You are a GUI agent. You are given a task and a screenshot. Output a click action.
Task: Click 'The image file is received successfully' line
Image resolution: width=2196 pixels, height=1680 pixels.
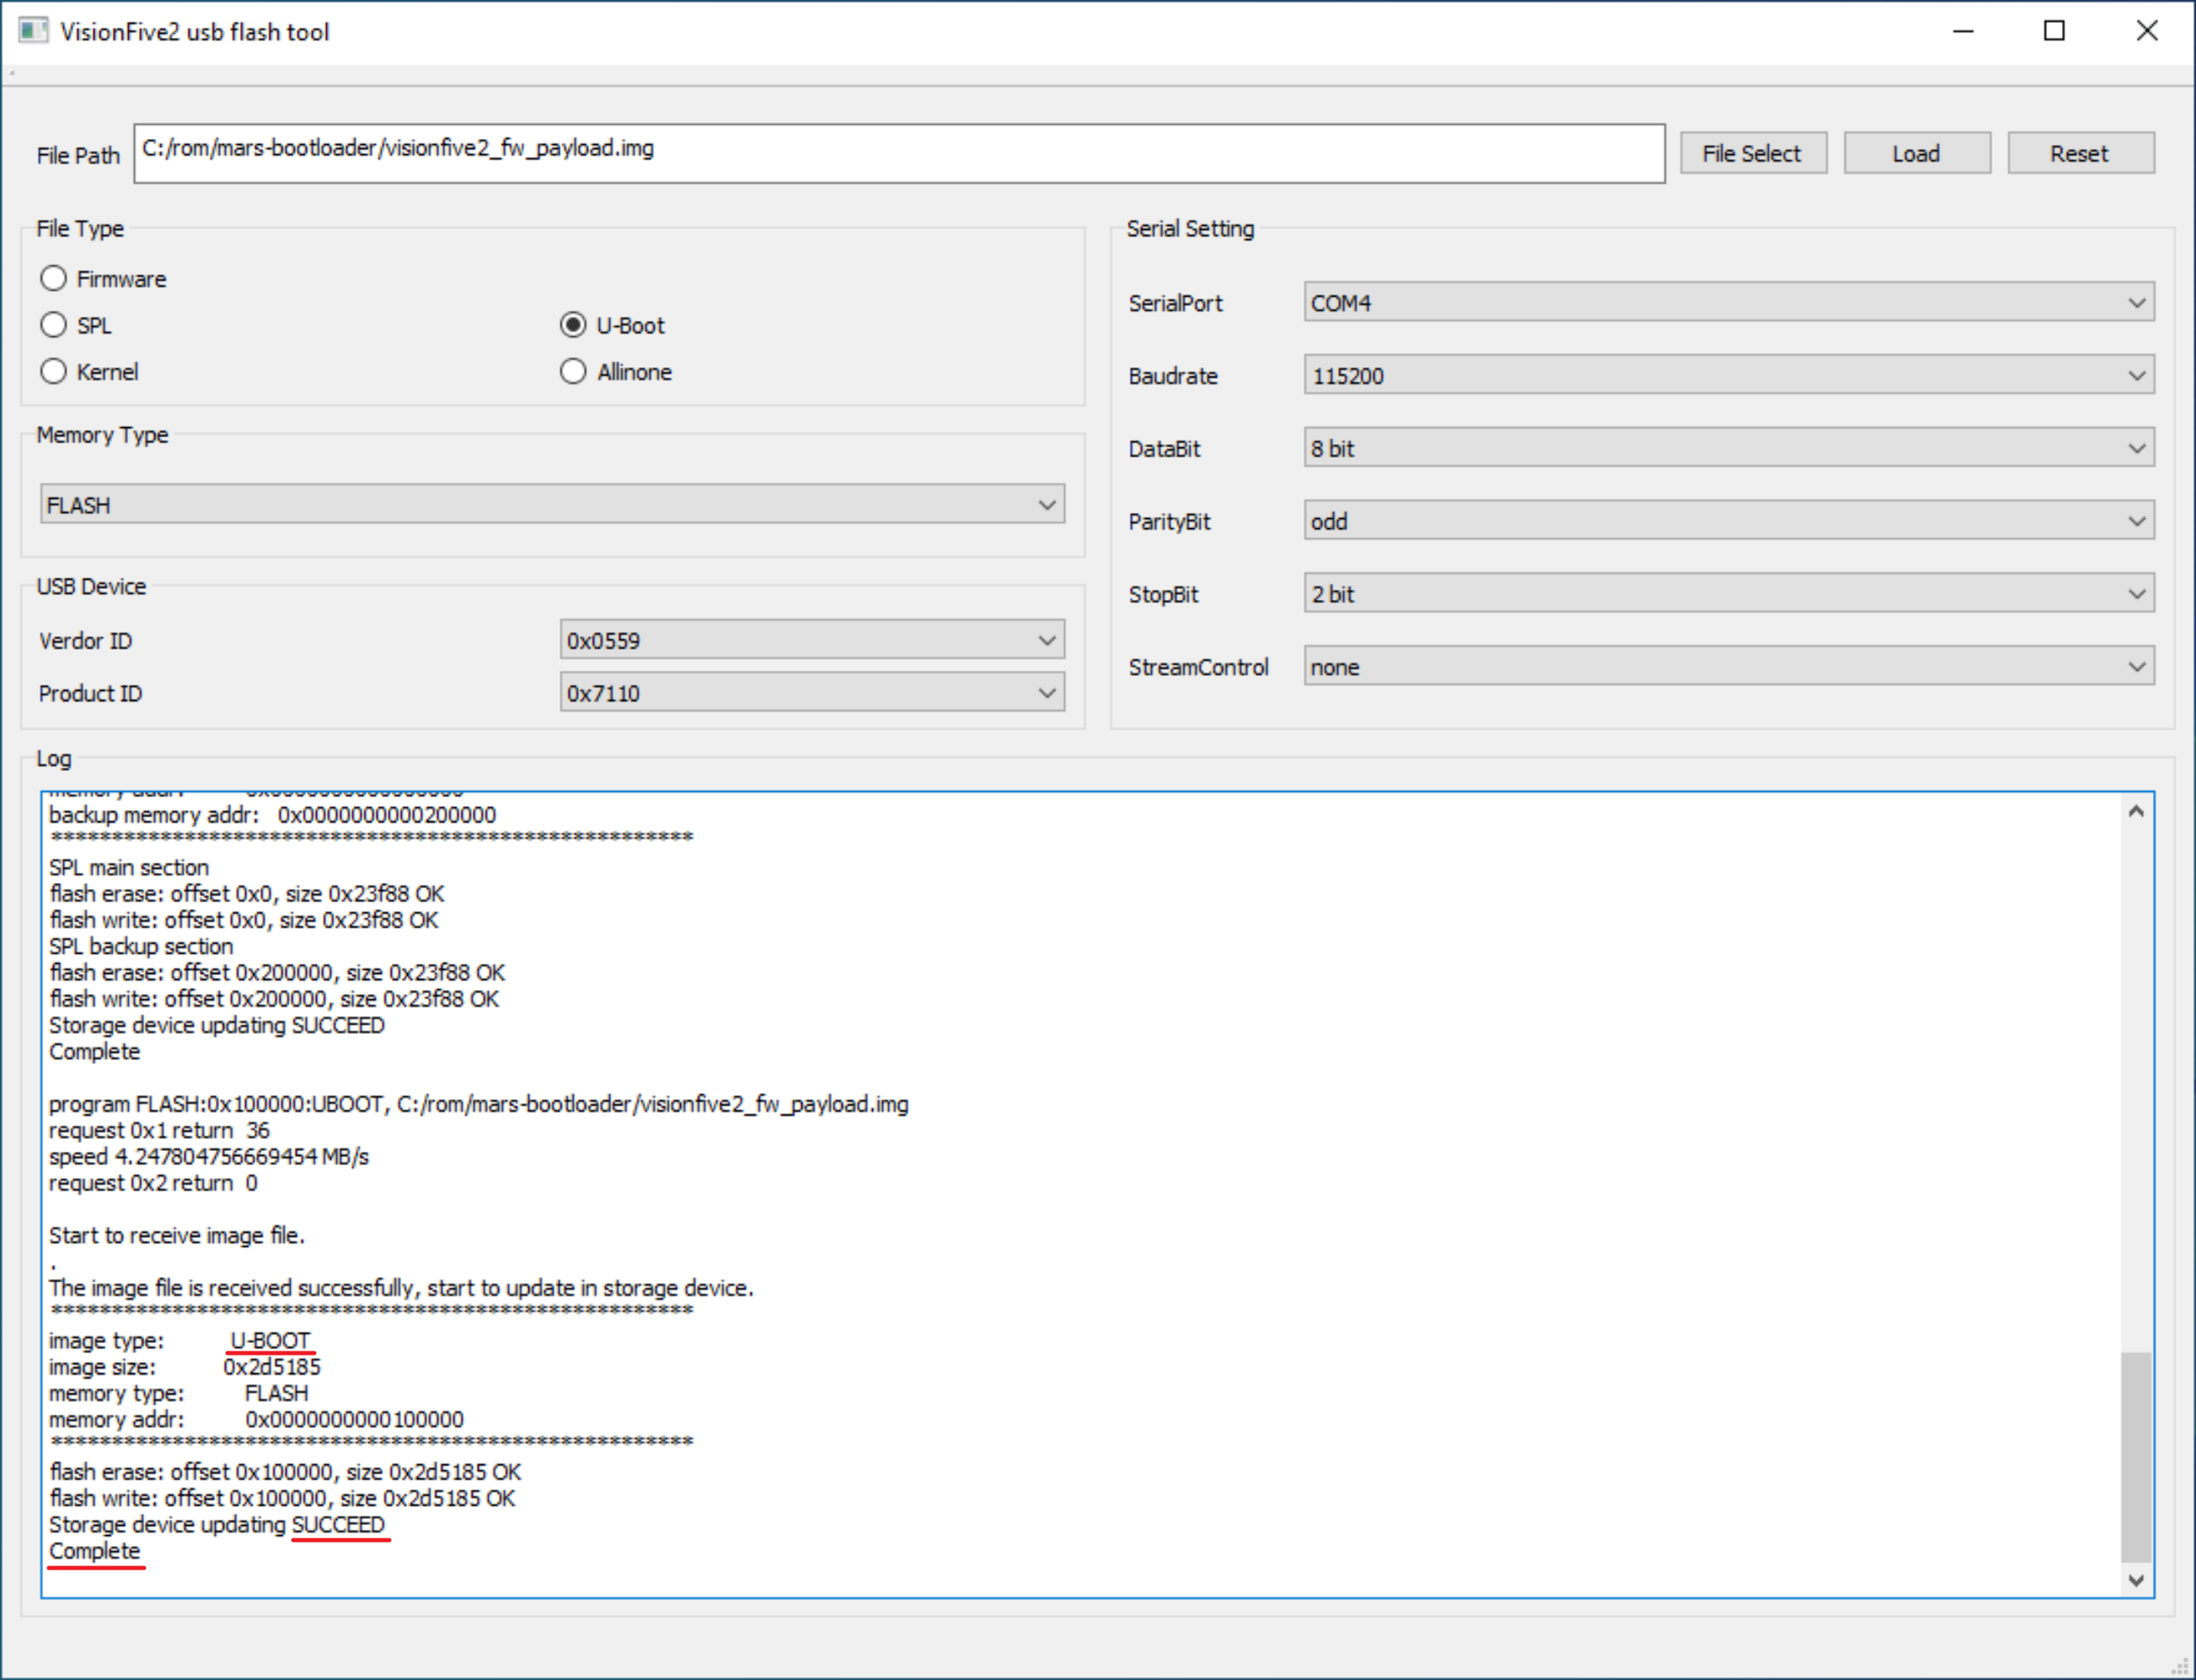401,1287
